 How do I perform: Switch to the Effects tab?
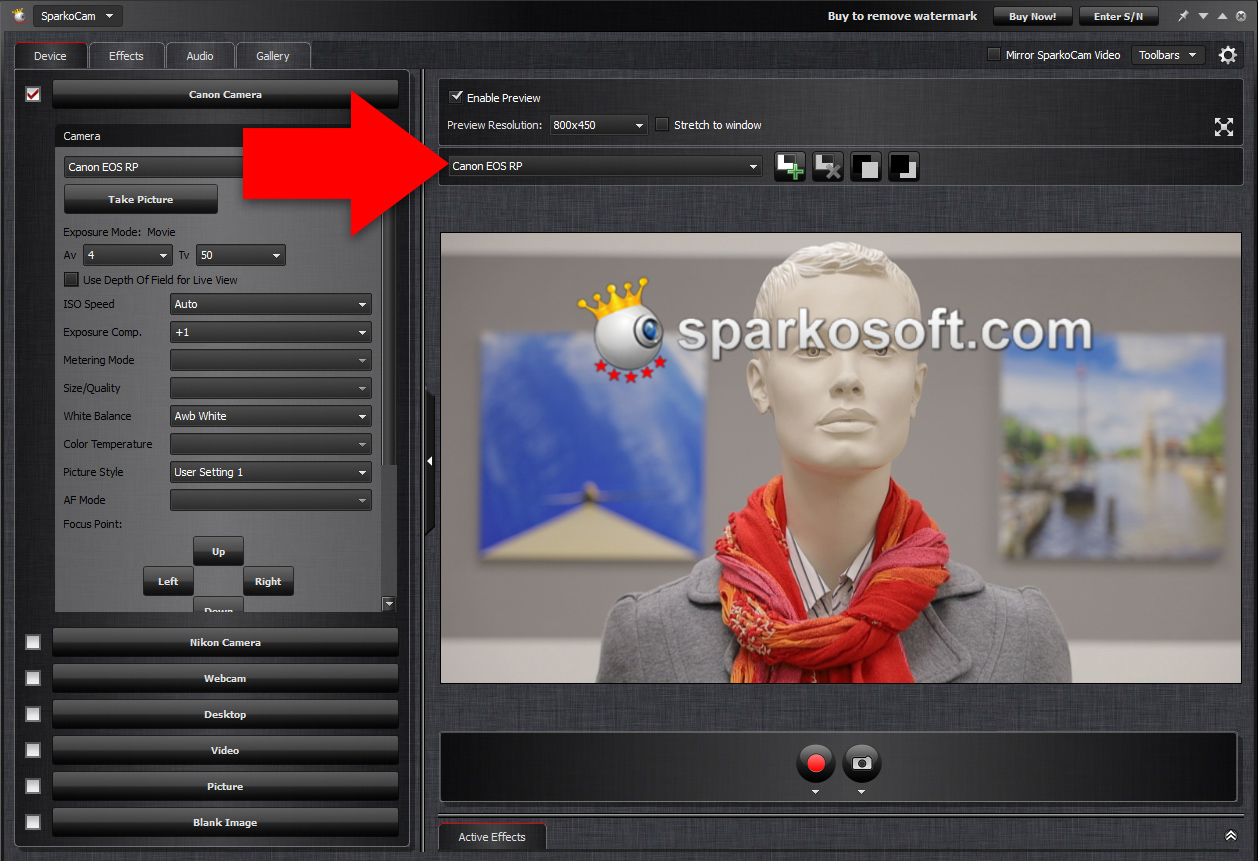pos(126,56)
